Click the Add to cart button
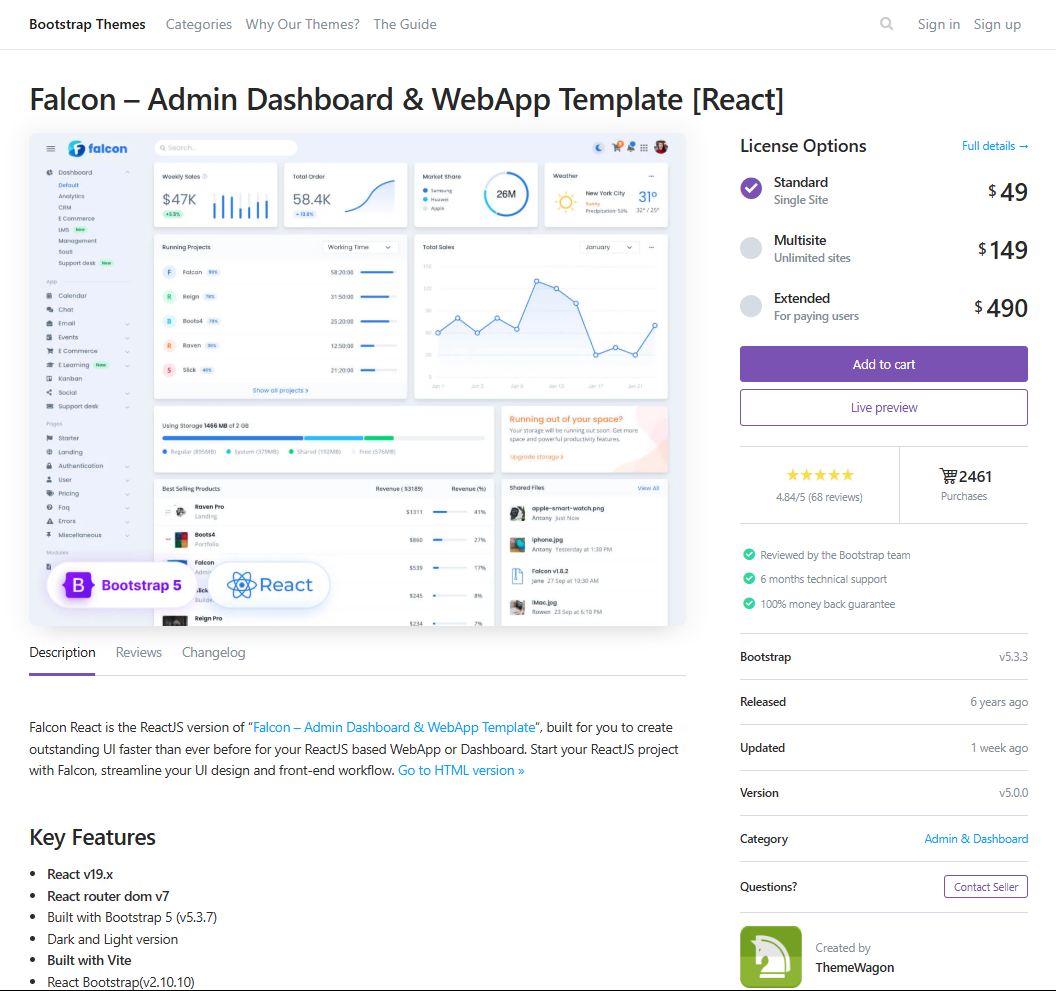The height and width of the screenshot is (991, 1056). [884, 364]
